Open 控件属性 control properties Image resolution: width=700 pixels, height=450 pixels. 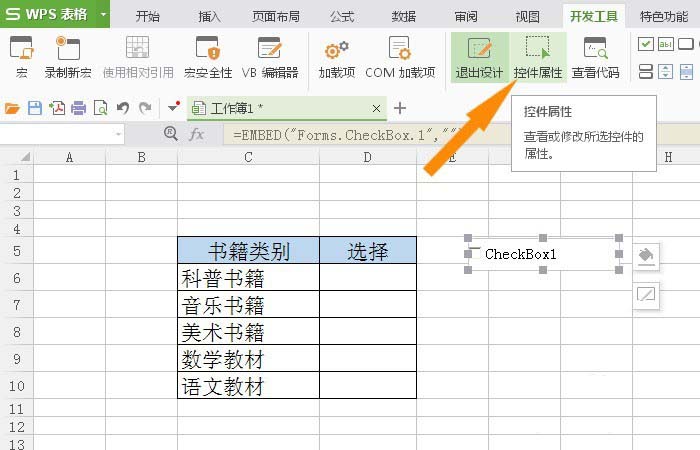click(x=538, y=50)
